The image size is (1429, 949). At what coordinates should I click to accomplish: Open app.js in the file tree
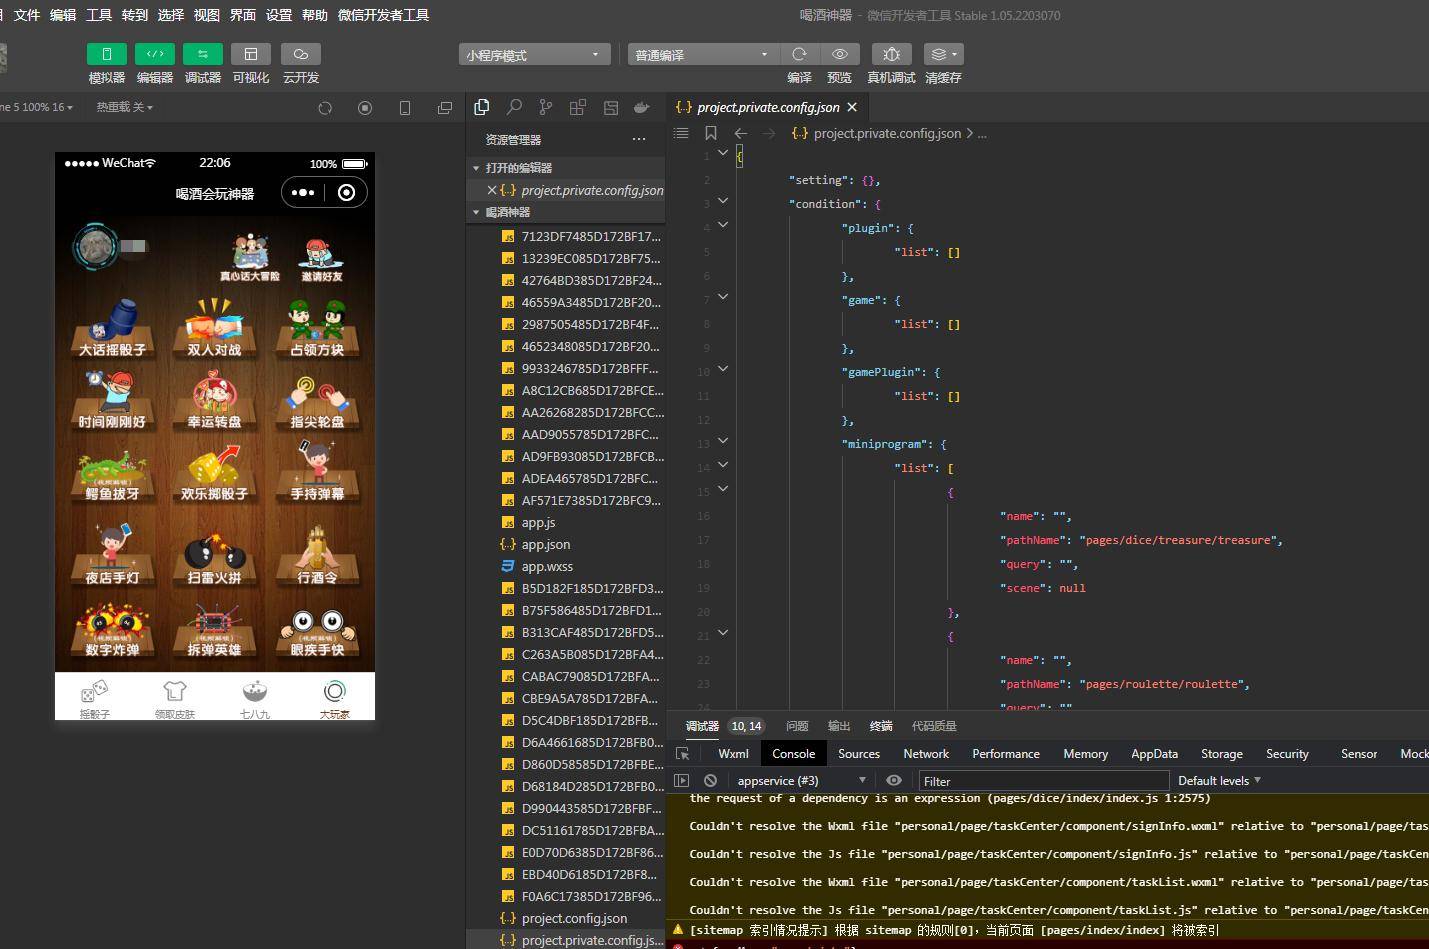(x=538, y=522)
